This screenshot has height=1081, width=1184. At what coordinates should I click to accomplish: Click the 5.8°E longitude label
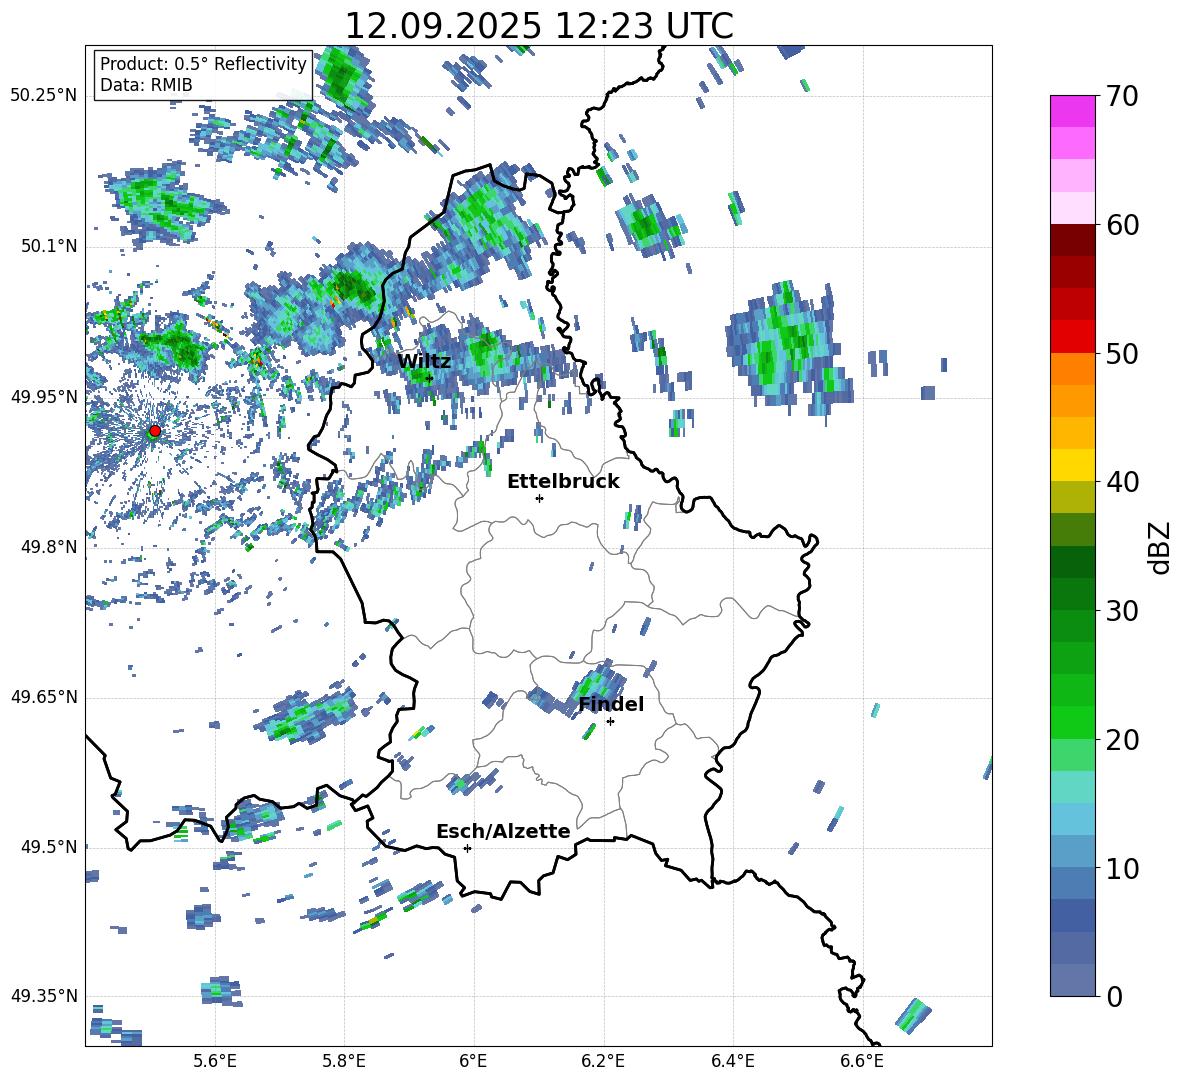pos(344,1061)
